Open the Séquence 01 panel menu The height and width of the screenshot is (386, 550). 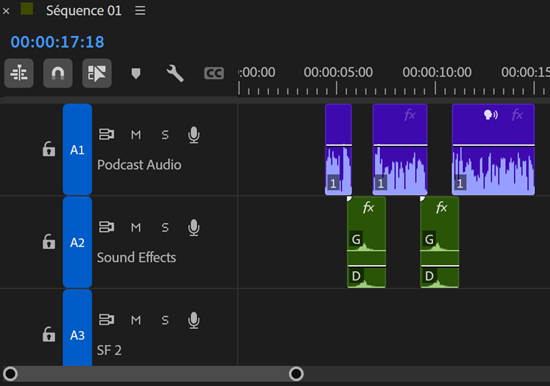[x=140, y=11]
